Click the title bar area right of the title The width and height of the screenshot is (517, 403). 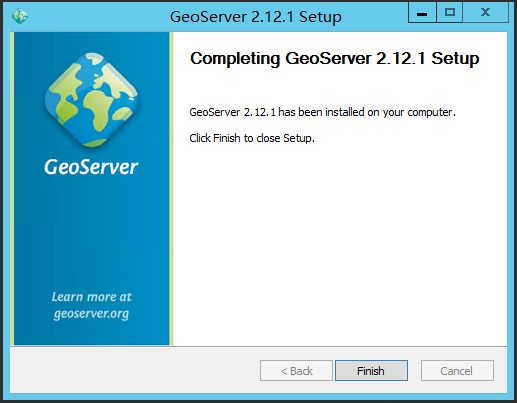click(x=375, y=17)
